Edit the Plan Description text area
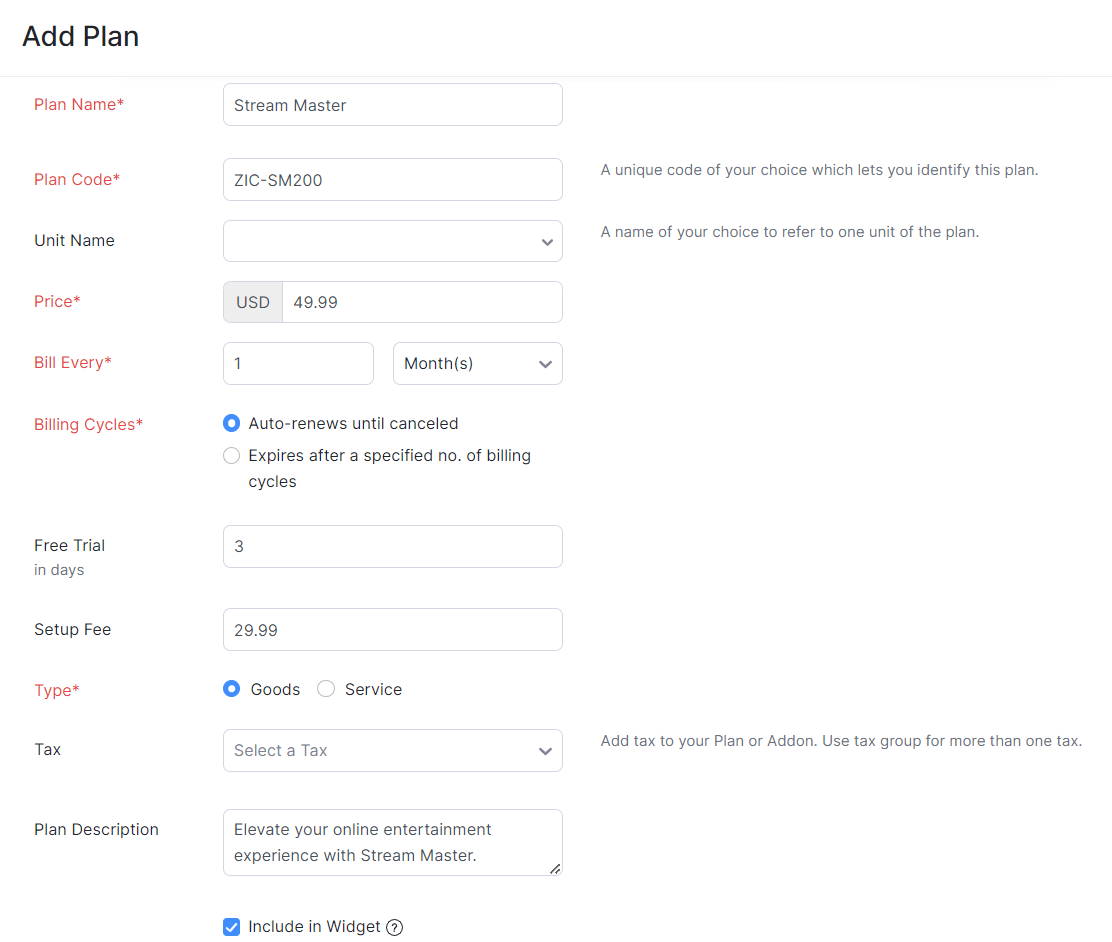 tap(392, 842)
